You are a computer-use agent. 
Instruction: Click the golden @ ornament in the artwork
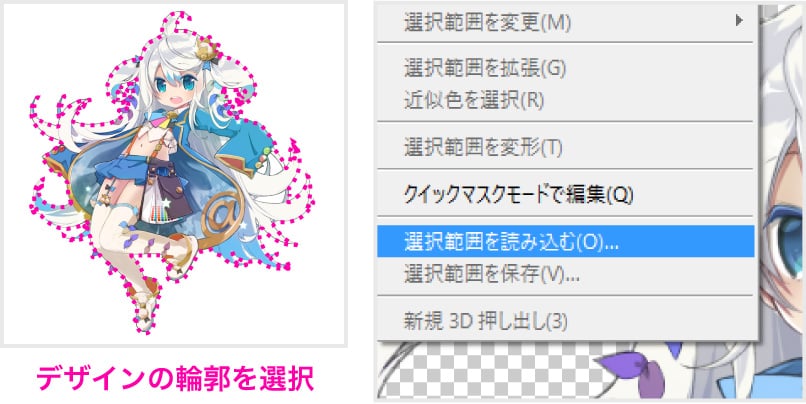coord(222,213)
